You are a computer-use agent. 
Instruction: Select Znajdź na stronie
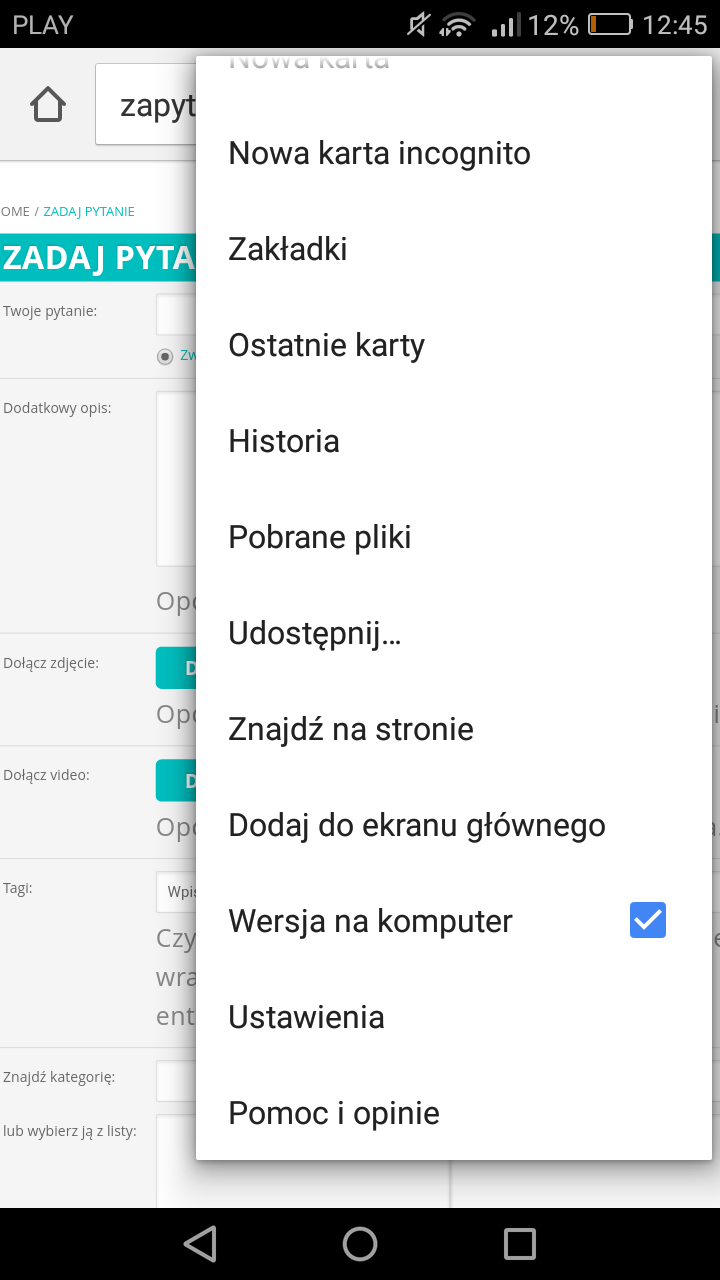[x=351, y=729]
